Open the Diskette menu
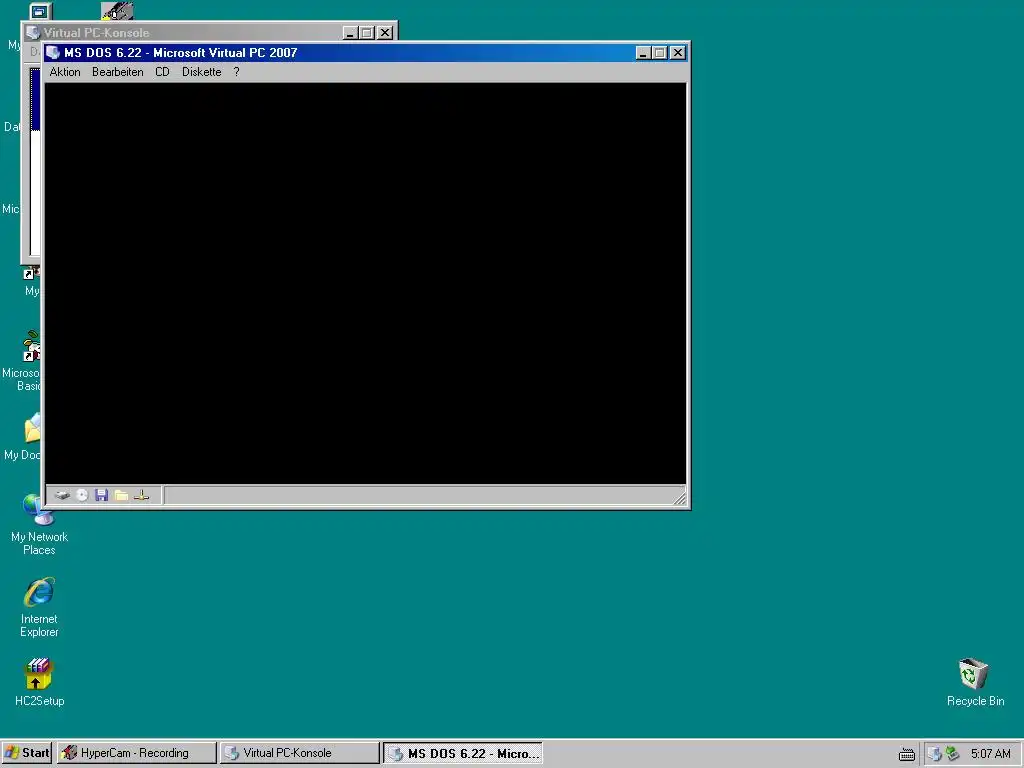Image resolution: width=1024 pixels, height=768 pixels. pyautogui.click(x=201, y=72)
